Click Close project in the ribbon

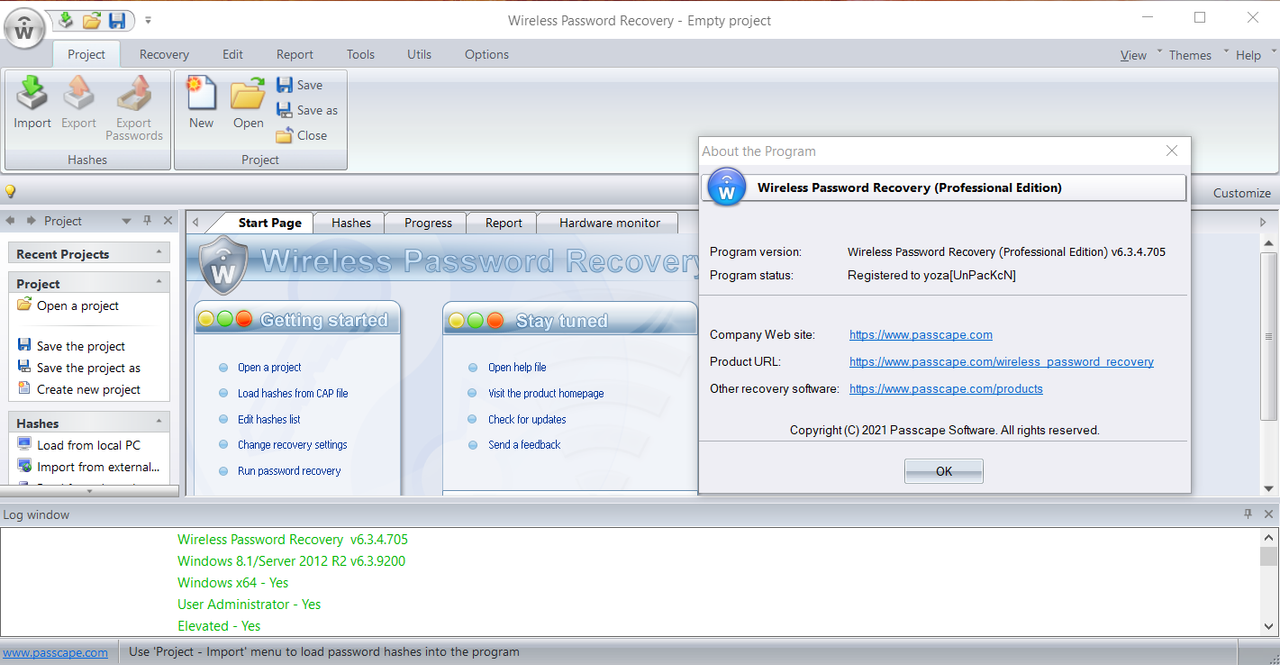302,135
